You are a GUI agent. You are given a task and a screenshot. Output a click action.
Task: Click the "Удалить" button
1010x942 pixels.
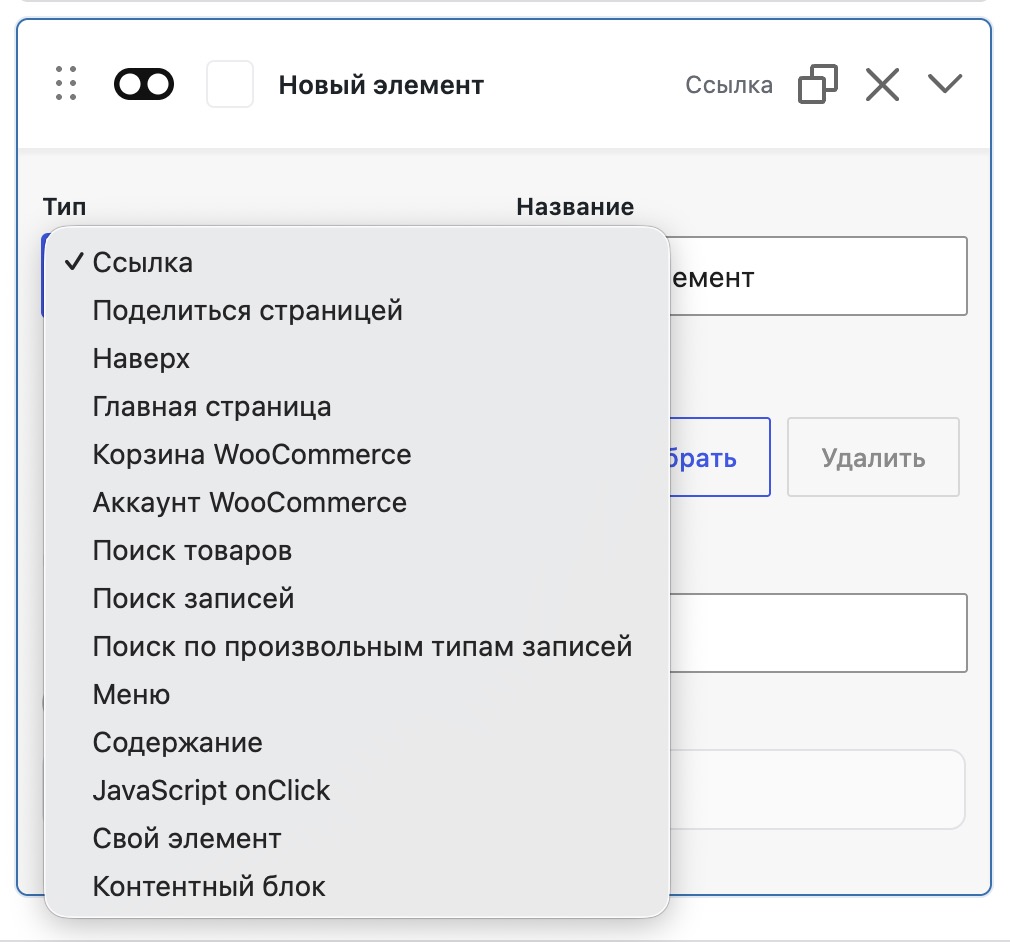pos(873,457)
